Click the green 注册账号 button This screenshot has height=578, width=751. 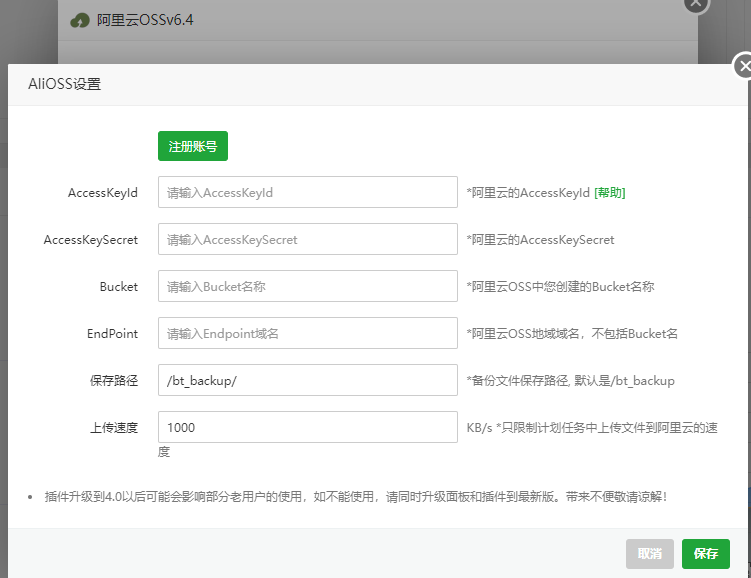(x=193, y=146)
